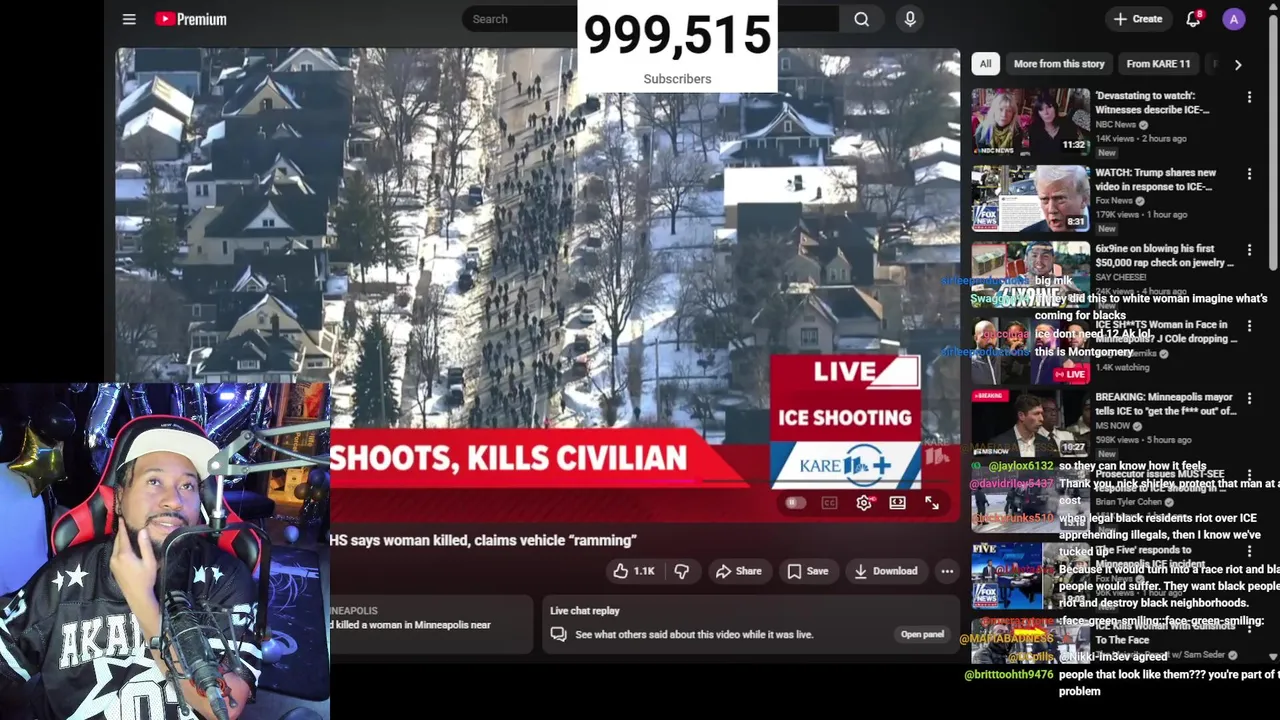The width and height of the screenshot is (1280, 720).
Task: Click 'See what others said about this video' text
Action: [x=694, y=635]
